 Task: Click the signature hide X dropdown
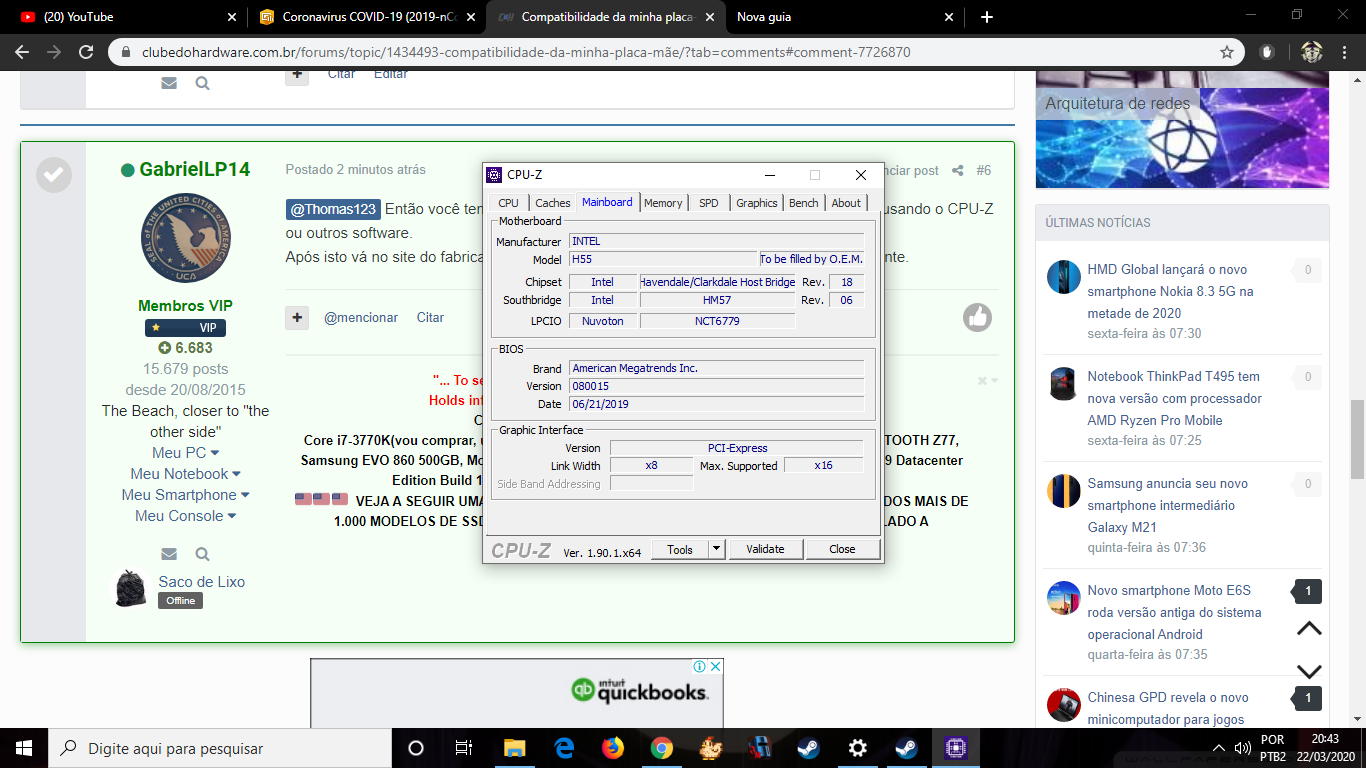coord(987,381)
